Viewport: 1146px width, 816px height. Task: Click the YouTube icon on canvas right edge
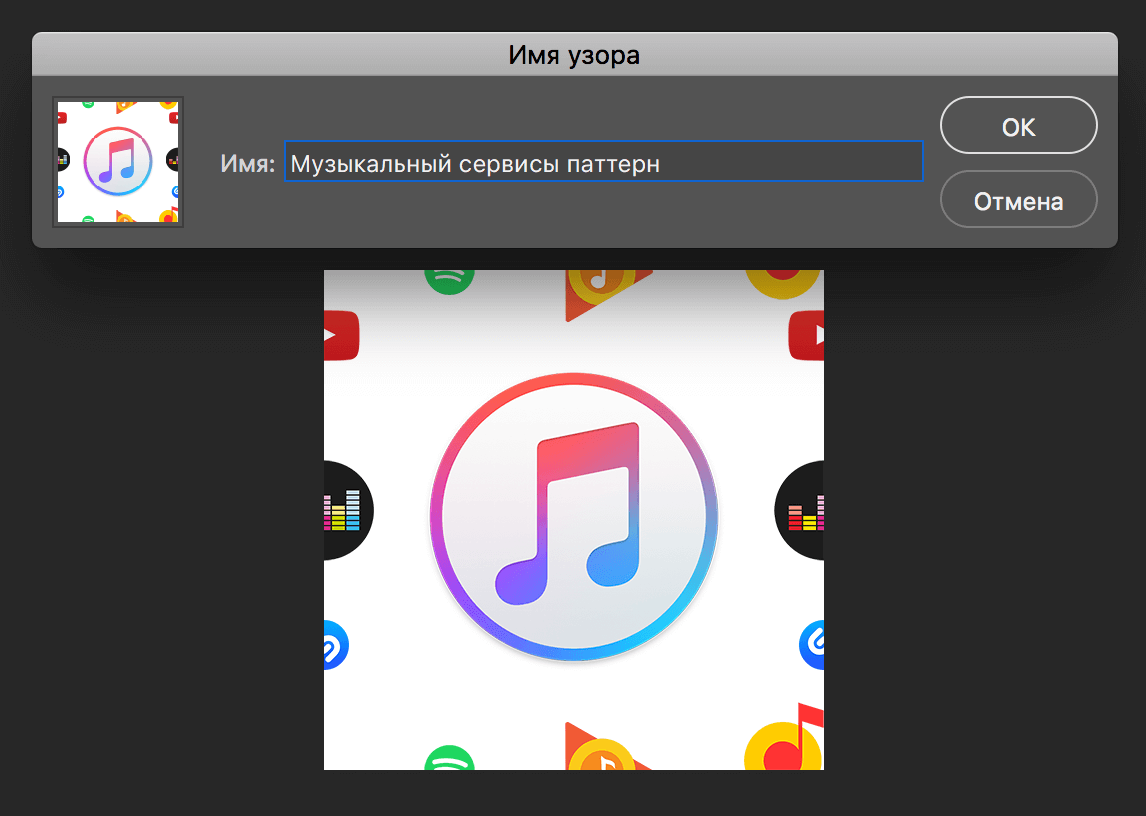807,335
